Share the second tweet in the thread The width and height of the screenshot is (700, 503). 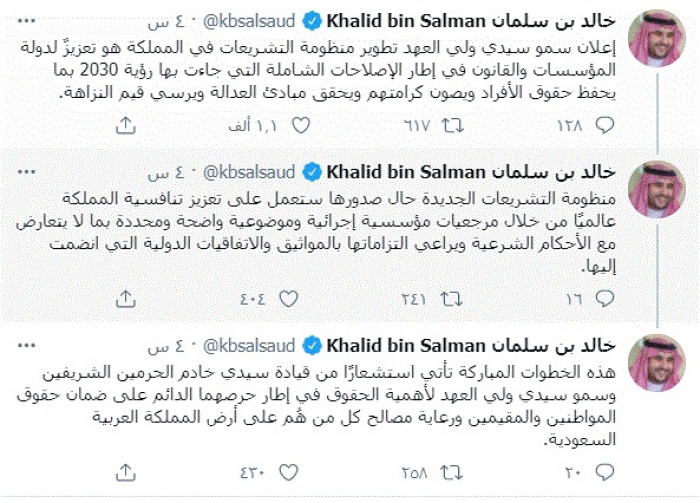127,297
